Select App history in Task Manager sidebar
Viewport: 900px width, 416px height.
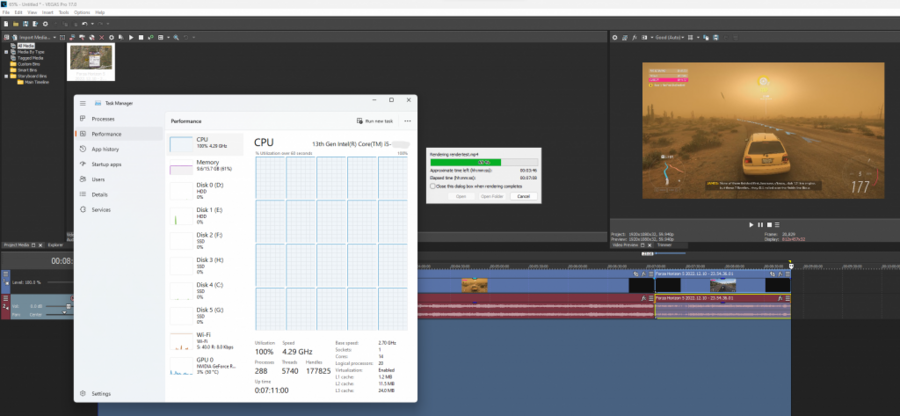[119, 149]
